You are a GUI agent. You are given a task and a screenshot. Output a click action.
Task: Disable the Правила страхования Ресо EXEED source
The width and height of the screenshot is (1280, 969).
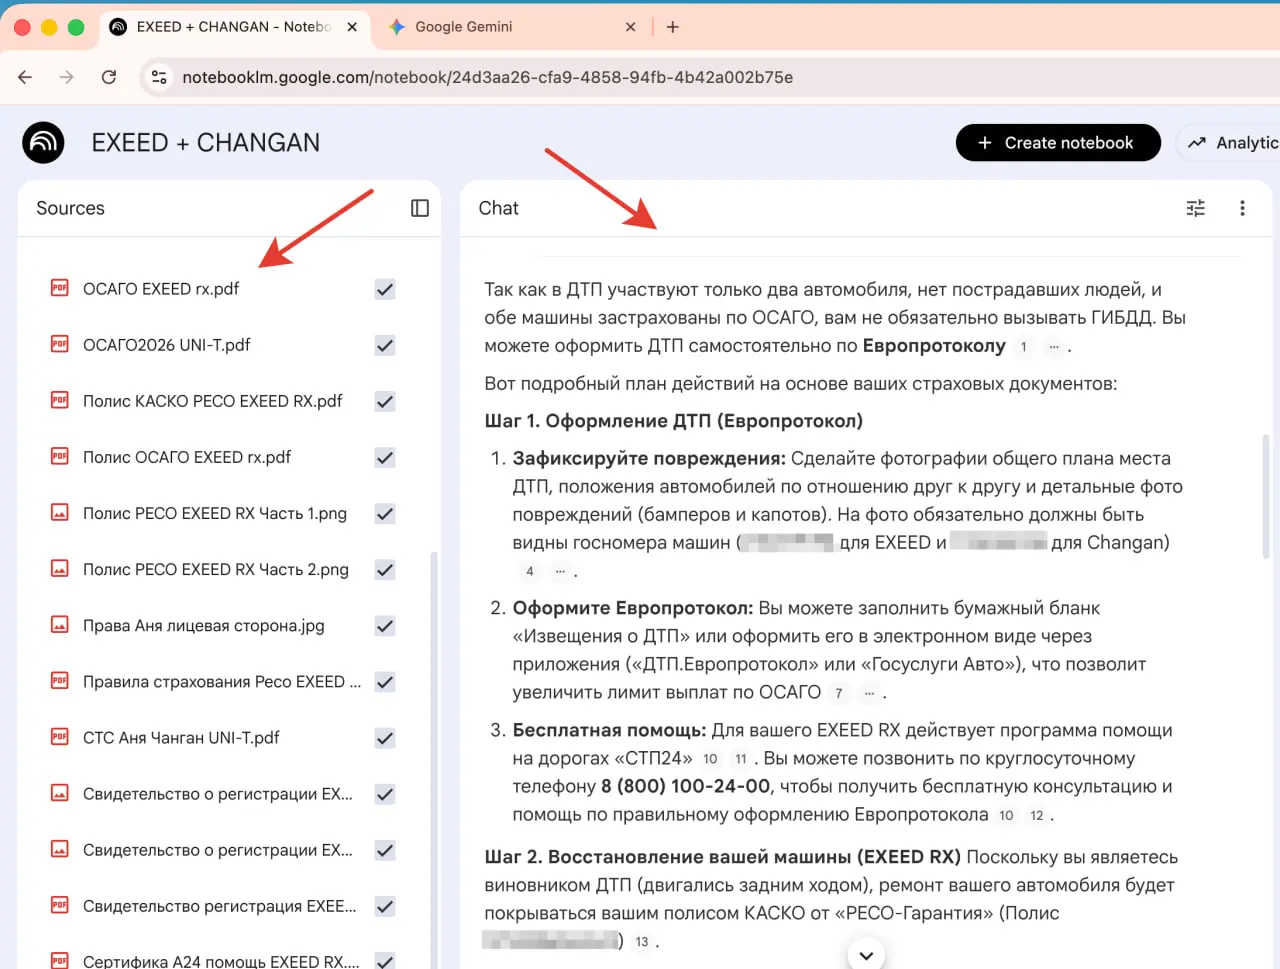pos(385,682)
